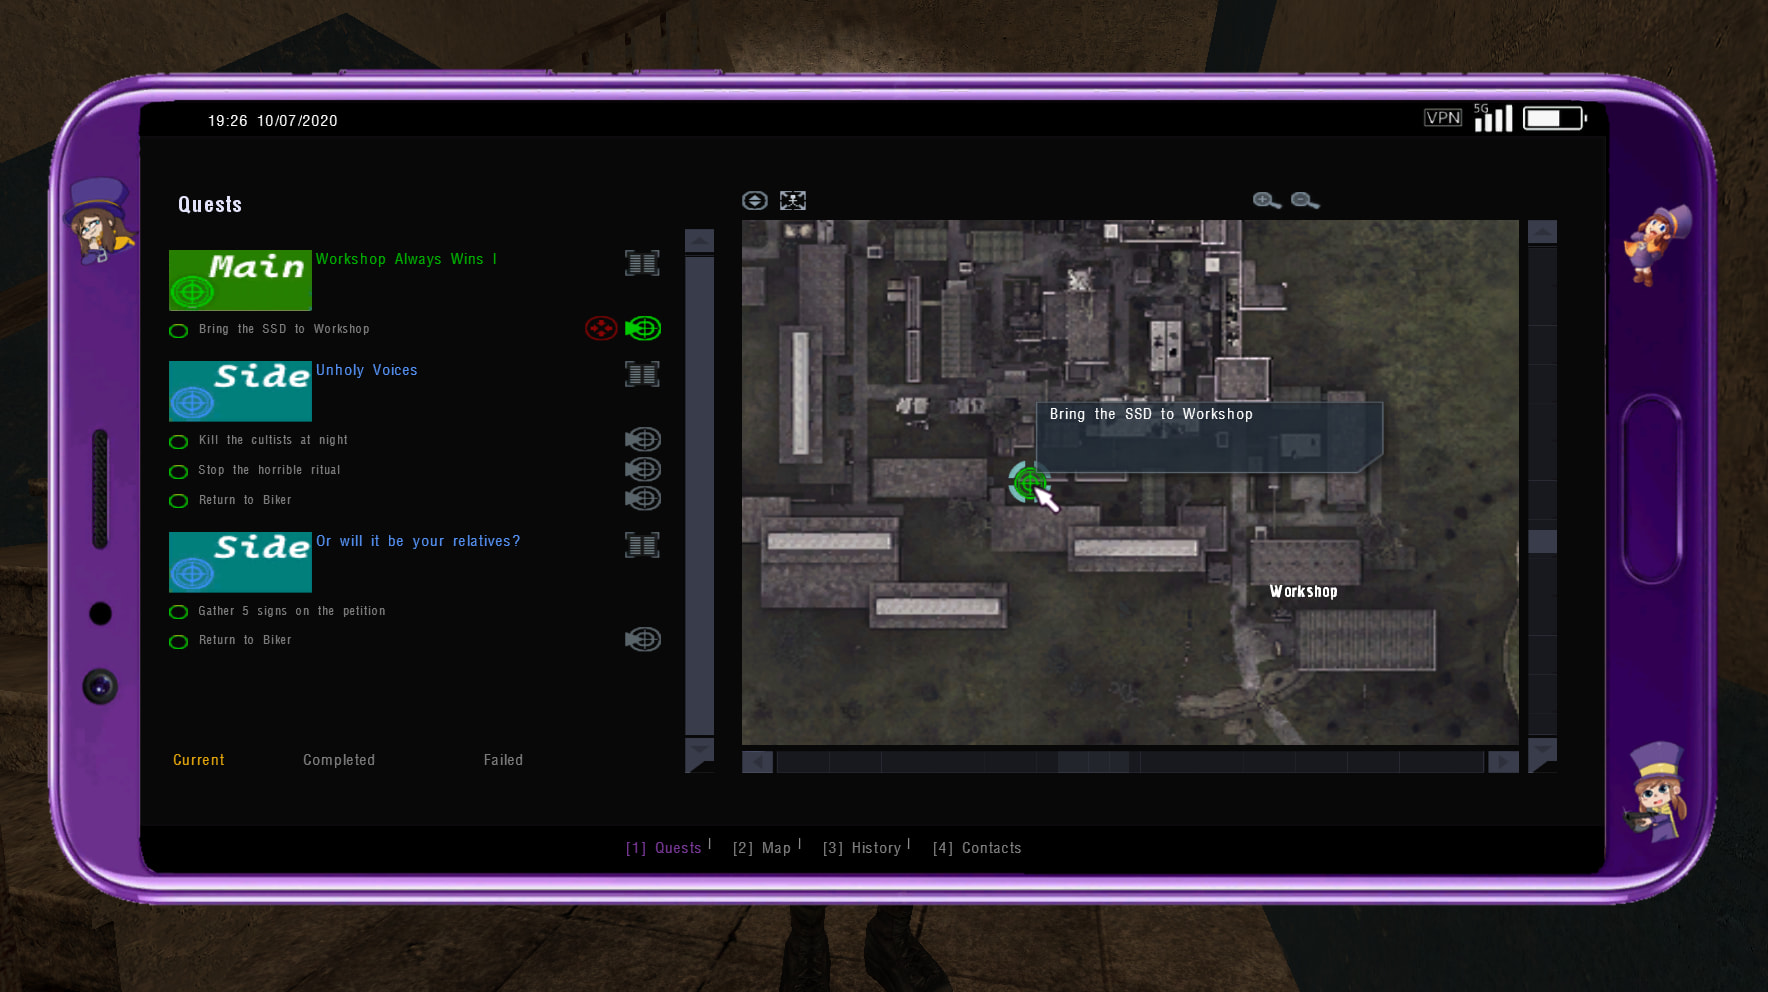The height and width of the screenshot is (992, 1768).
Task: Click the battery indicator icon
Action: [x=1553, y=119]
